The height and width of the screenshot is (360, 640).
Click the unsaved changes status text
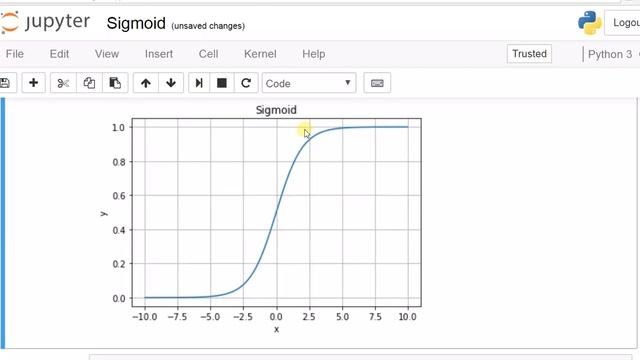click(x=208, y=26)
